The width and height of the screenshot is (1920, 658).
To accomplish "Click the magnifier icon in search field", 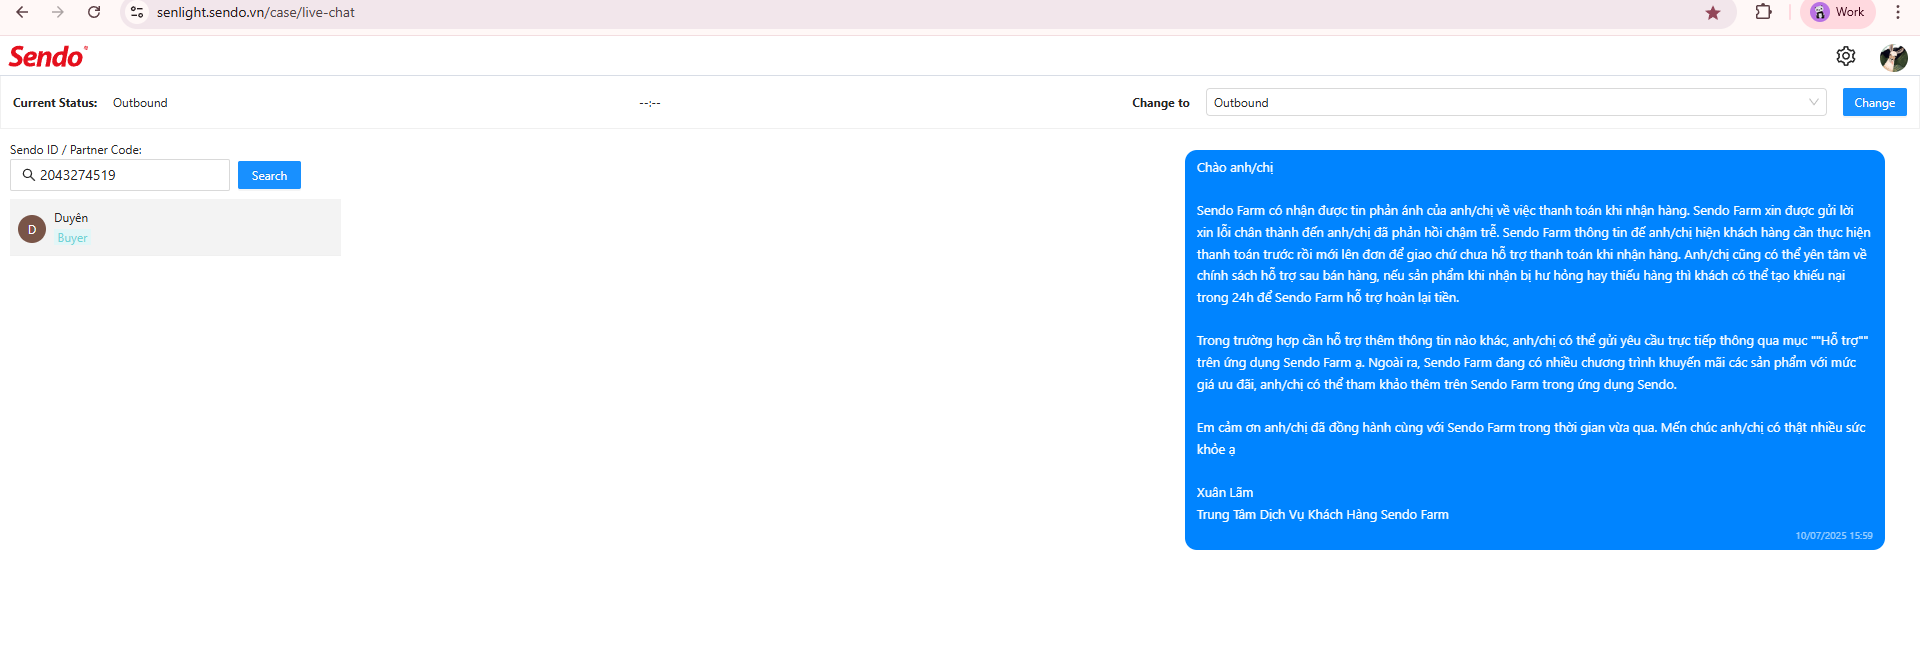I will coord(28,175).
